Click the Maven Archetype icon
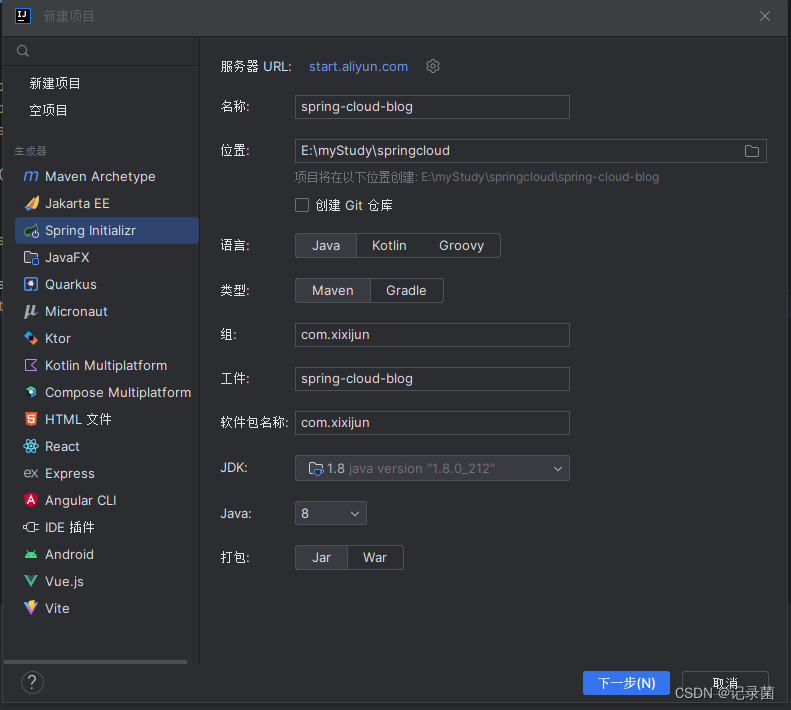The height and width of the screenshot is (710, 791). (x=31, y=176)
